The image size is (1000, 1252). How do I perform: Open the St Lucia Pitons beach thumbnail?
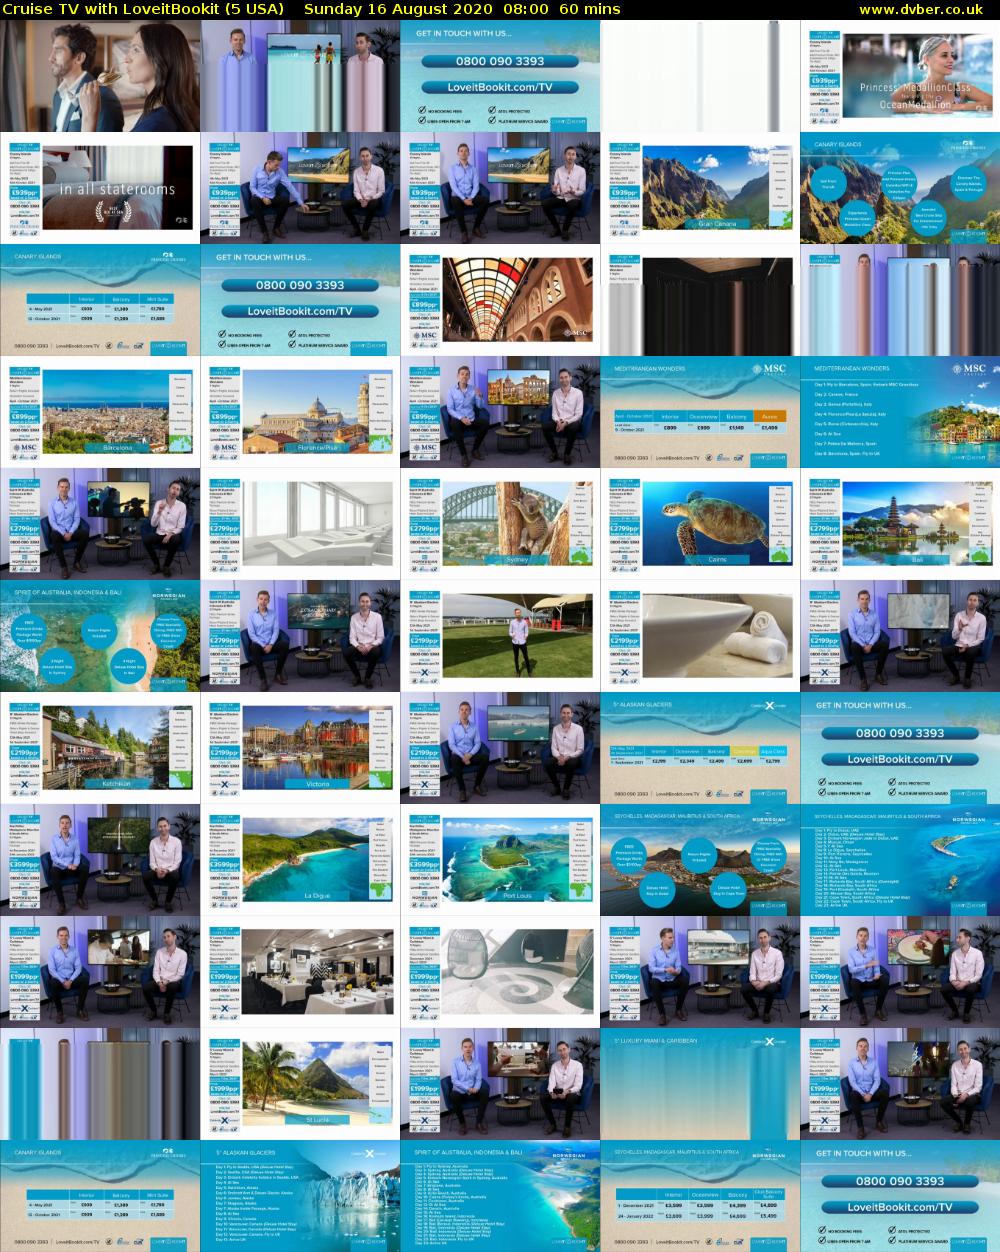(x=300, y=1084)
